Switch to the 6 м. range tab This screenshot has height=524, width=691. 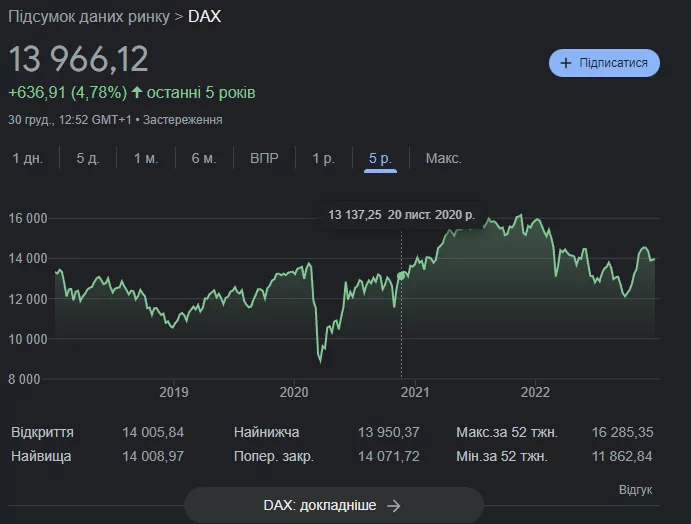point(204,158)
